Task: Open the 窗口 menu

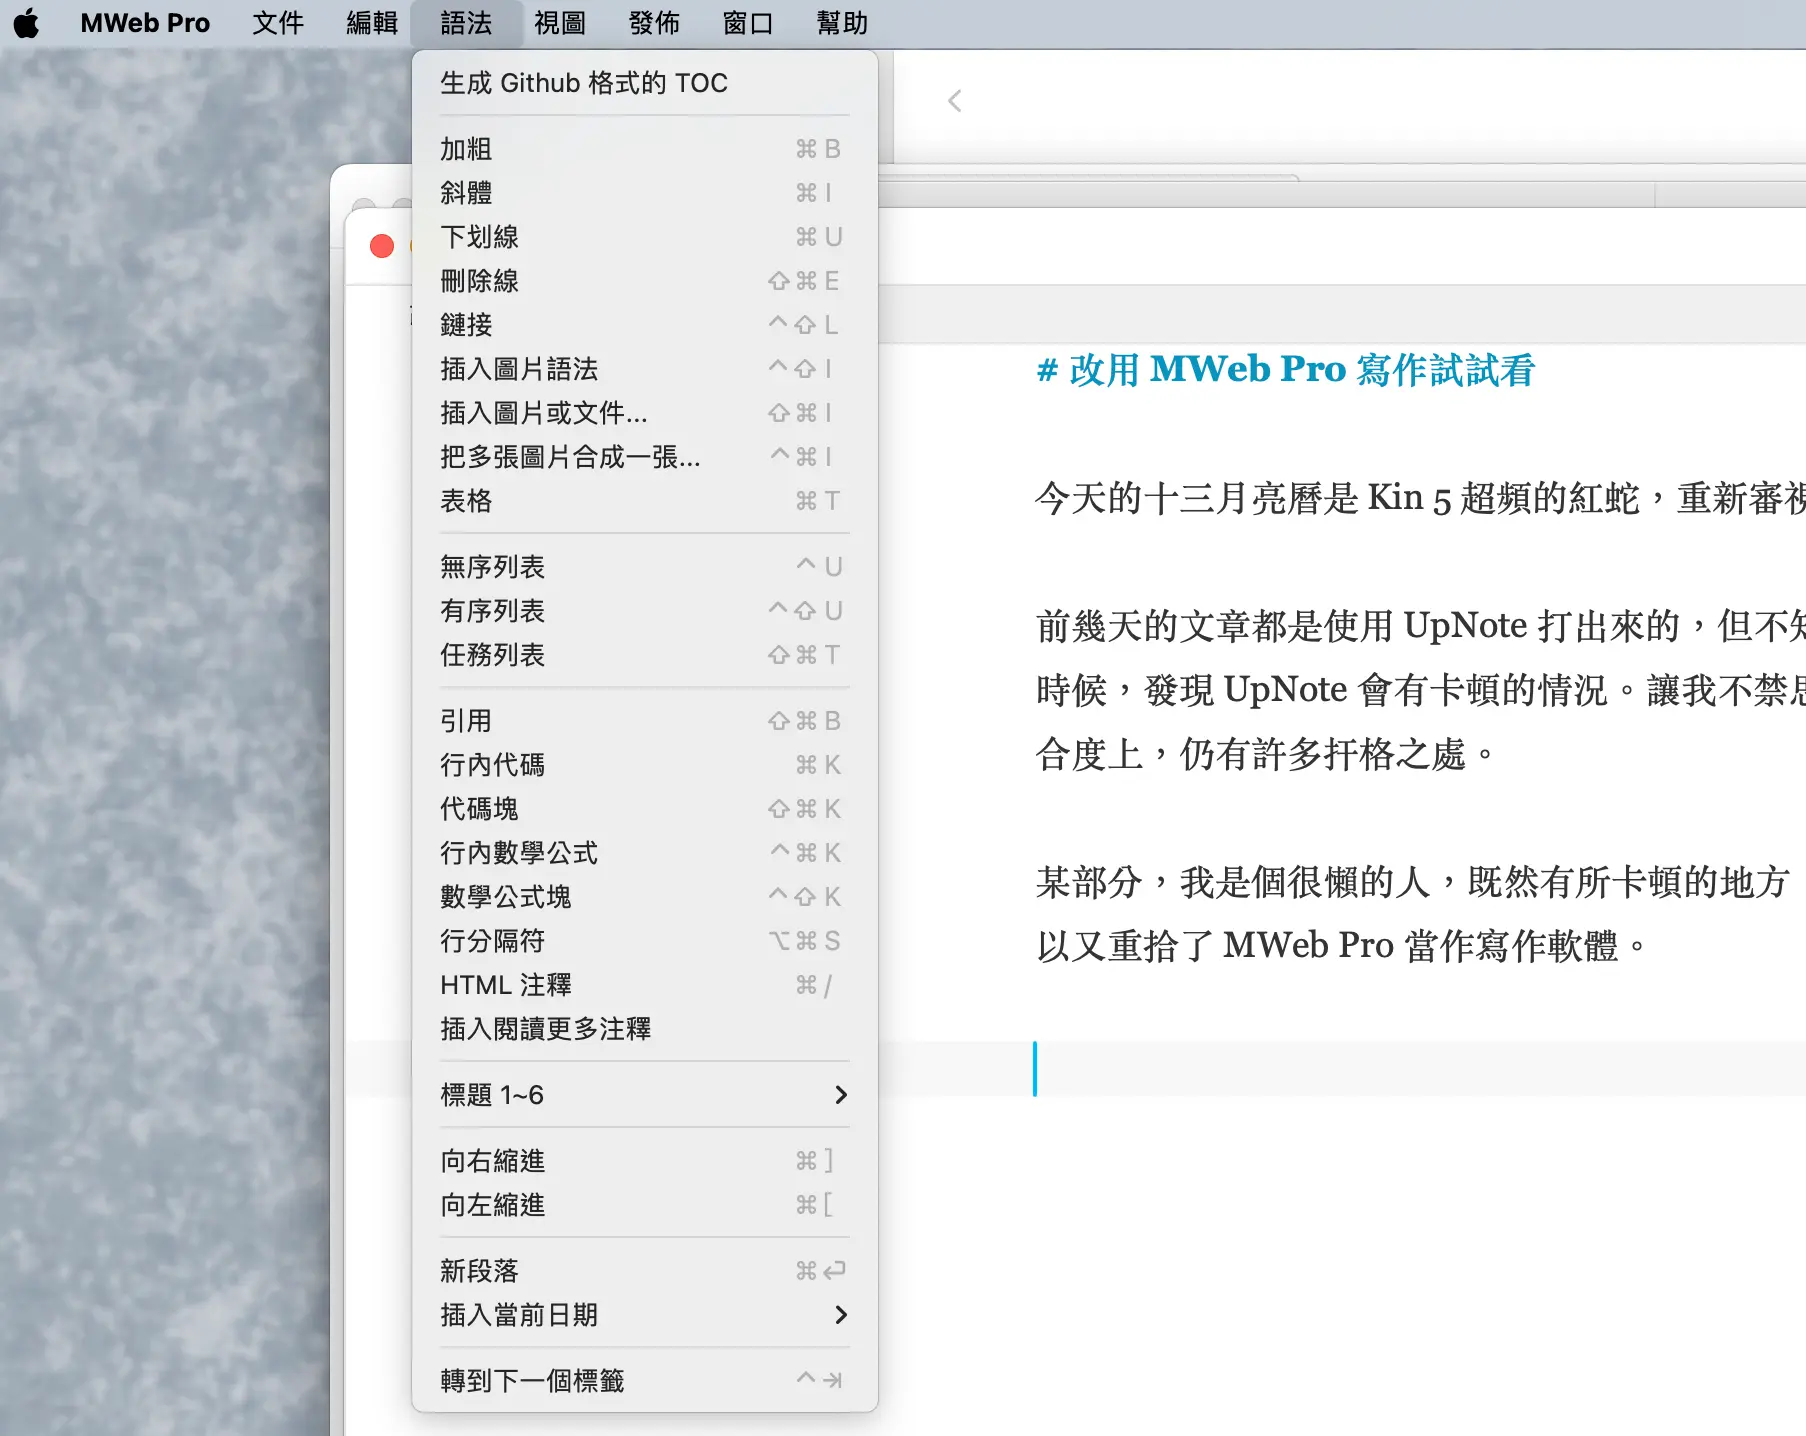Action: 748,23
